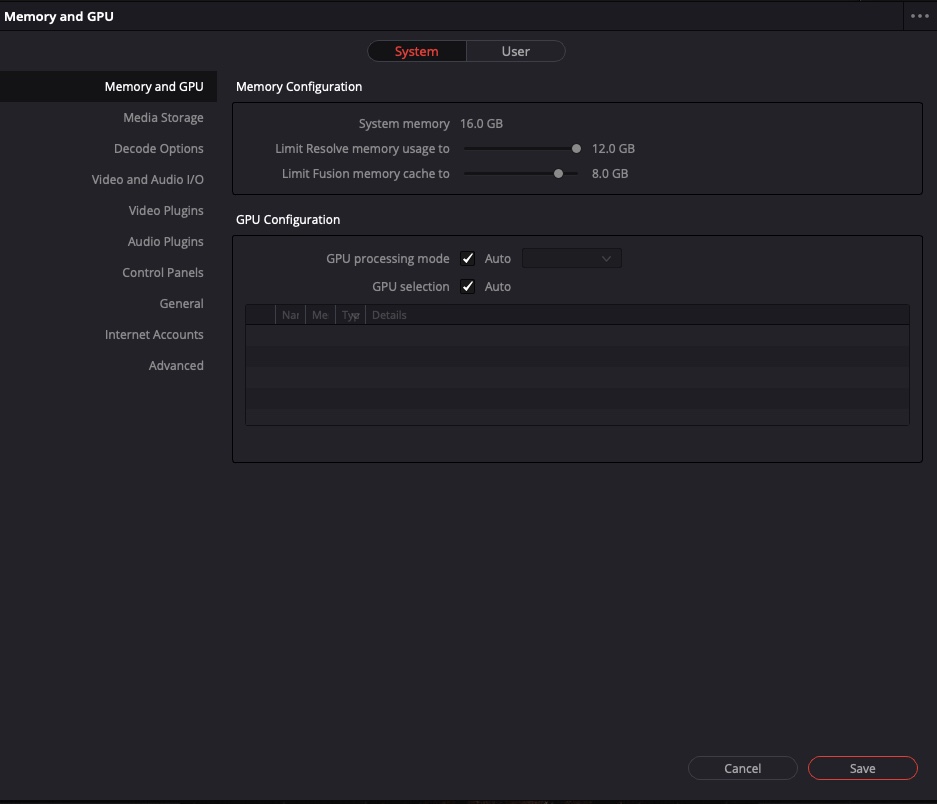Go to Decode Options section

[158, 149]
